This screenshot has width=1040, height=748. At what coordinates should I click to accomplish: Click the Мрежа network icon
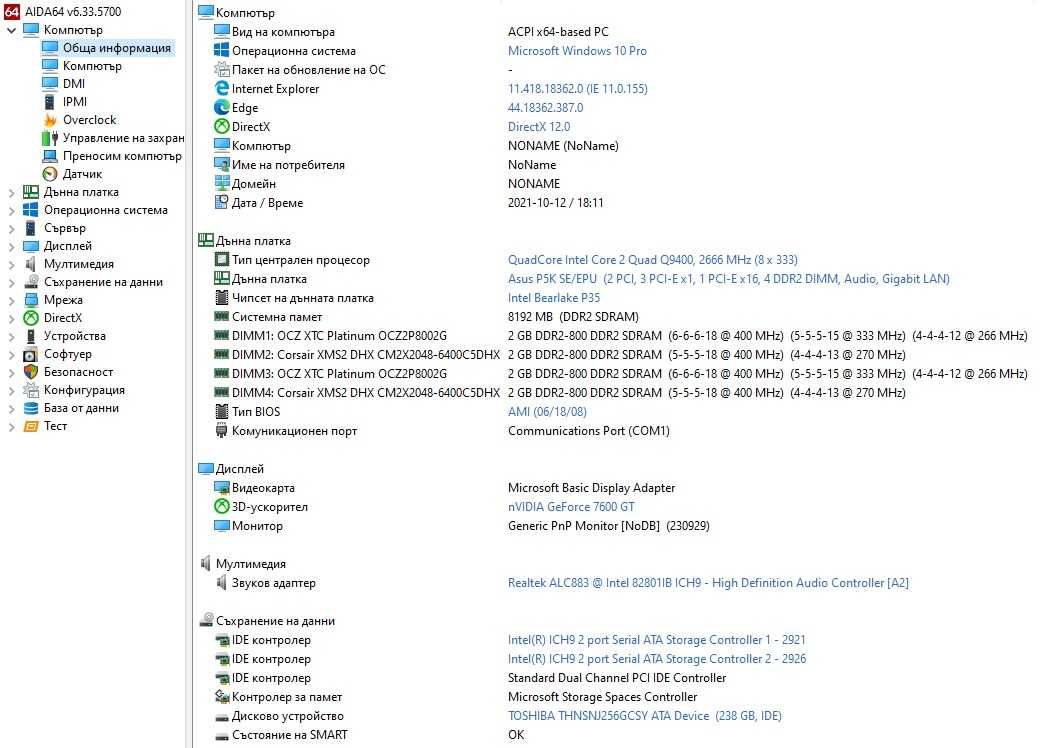tap(31, 300)
